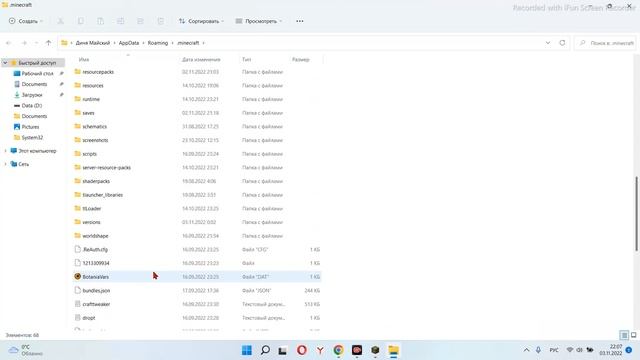This screenshot has height=360, width=640.
Task: Launch Google Chrome from taskbar
Action: click(x=338, y=350)
